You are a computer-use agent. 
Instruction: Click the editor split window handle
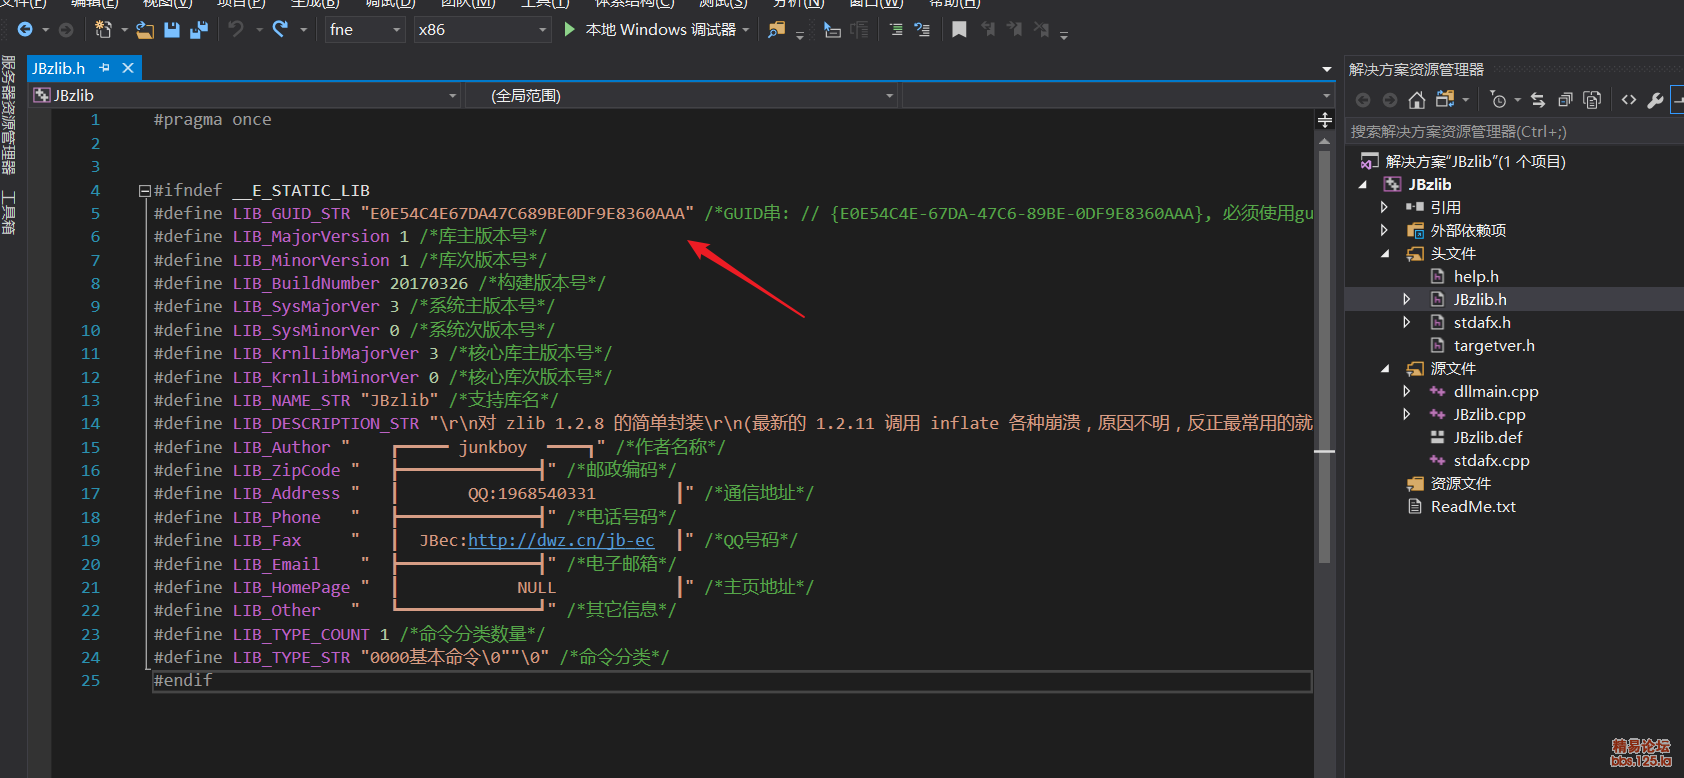[x=1325, y=120]
